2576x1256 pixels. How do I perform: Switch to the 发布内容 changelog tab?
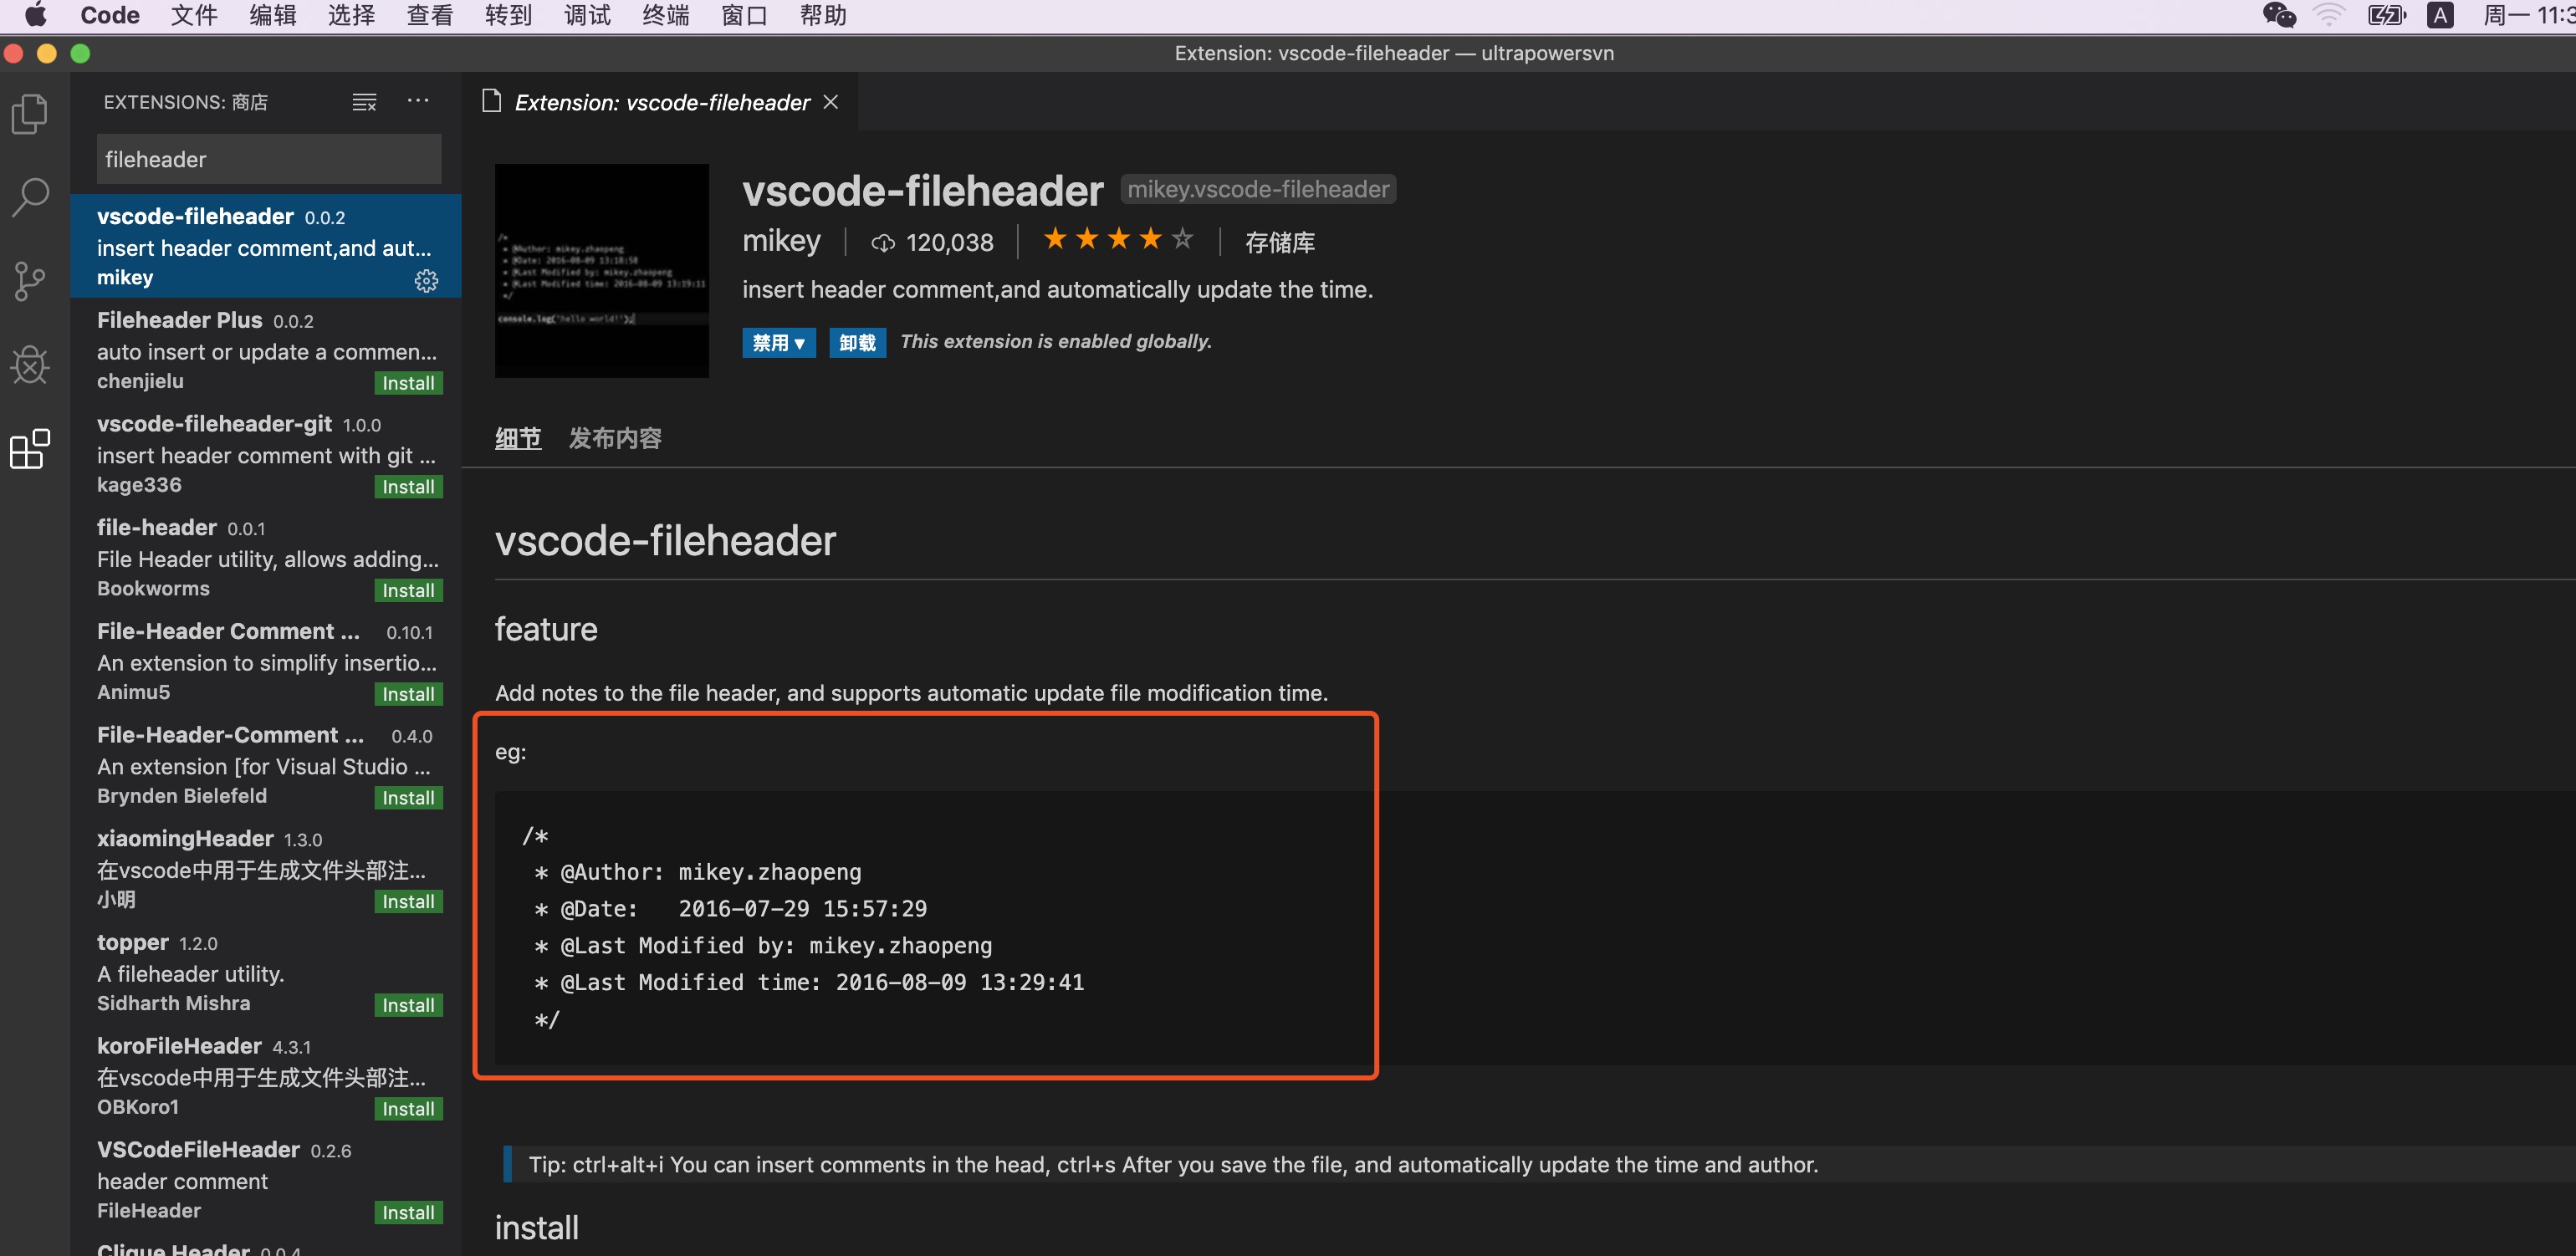click(615, 439)
